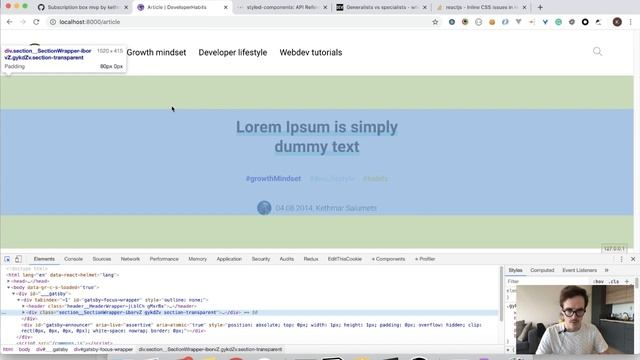Expand the header HeaderWrapper node

click(x=23, y=306)
